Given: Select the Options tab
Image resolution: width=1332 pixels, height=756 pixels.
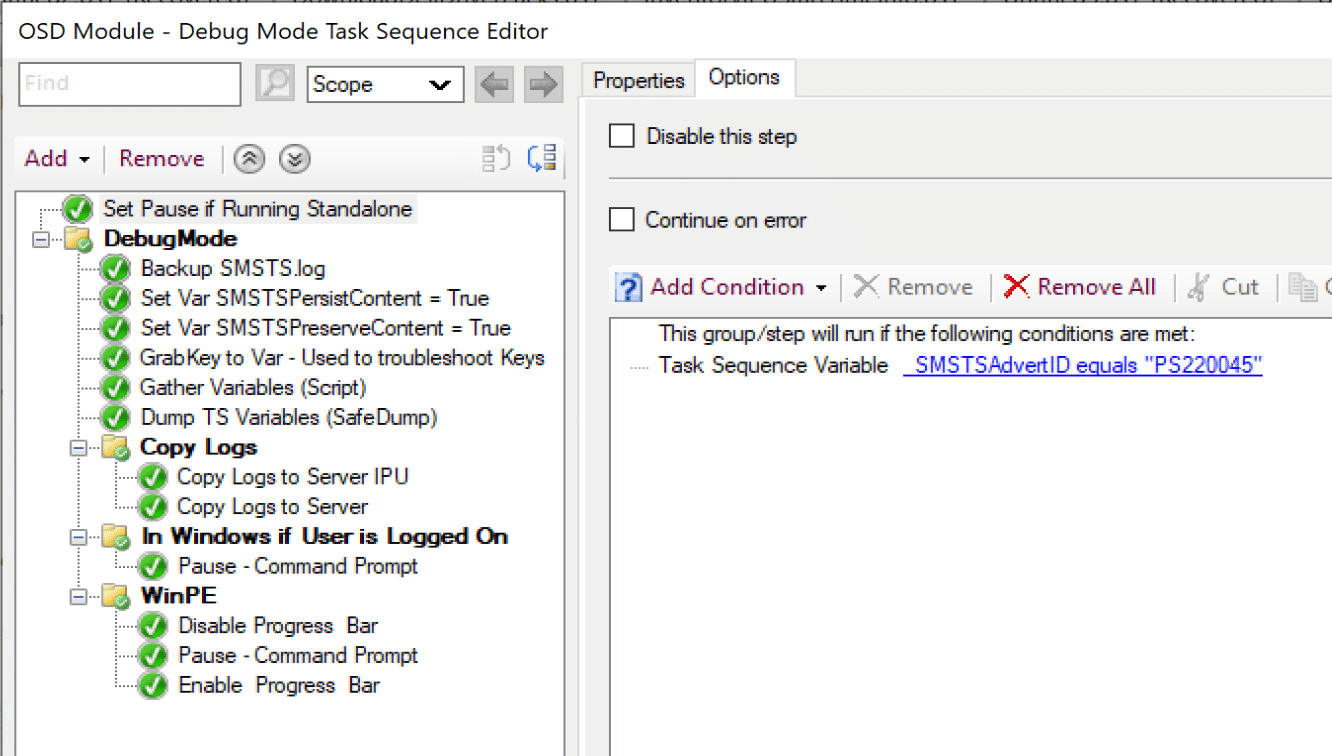Looking at the screenshot, I should (745, 77).
